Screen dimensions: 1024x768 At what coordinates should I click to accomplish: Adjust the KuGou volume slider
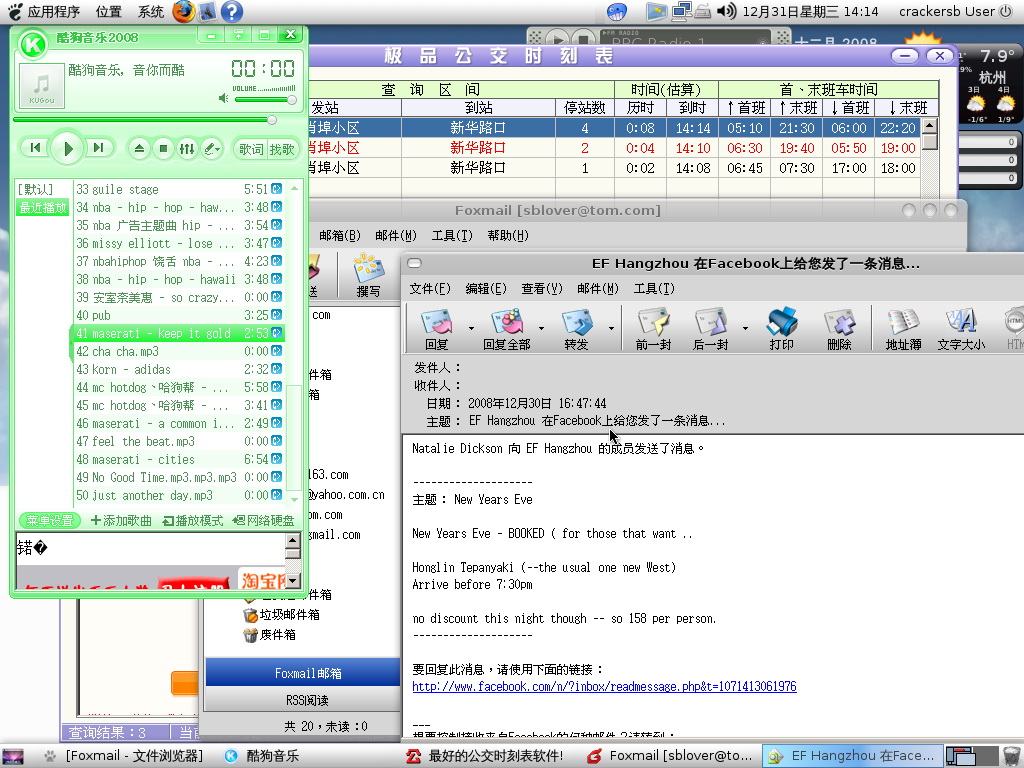click(x=265, y=99)
